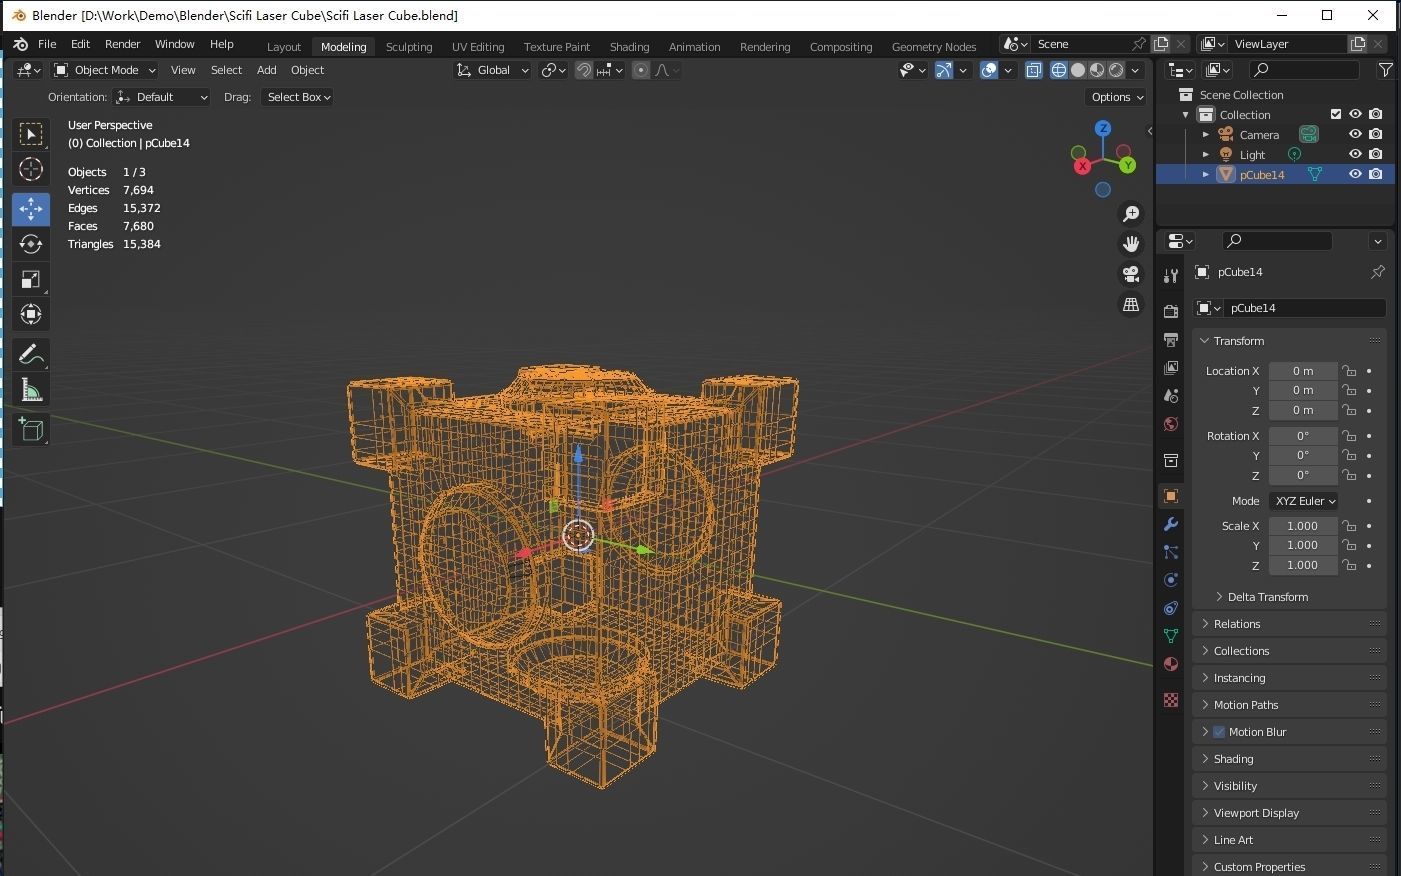Open the Output properties tab
This screenshot has height=876, width=1401.
(x=1171, y=340)
